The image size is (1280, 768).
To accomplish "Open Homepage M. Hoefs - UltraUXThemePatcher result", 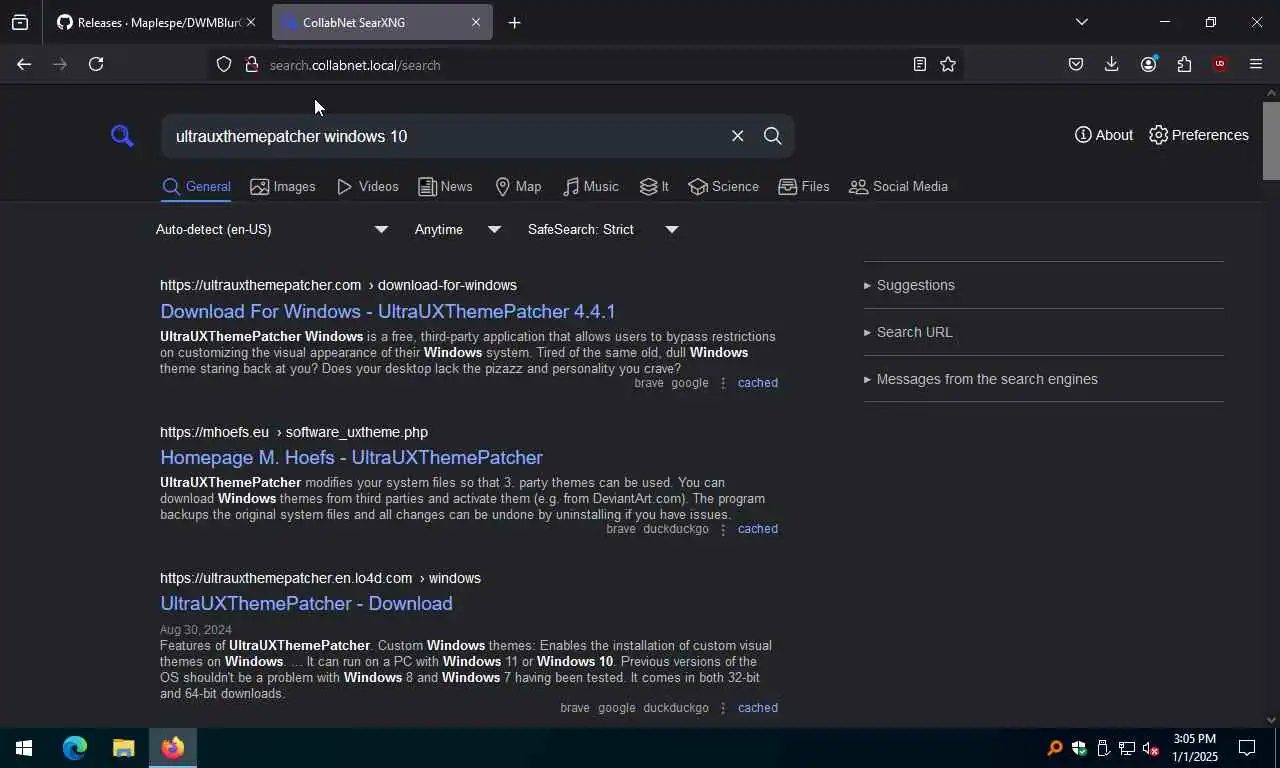I will click(351, 457).
